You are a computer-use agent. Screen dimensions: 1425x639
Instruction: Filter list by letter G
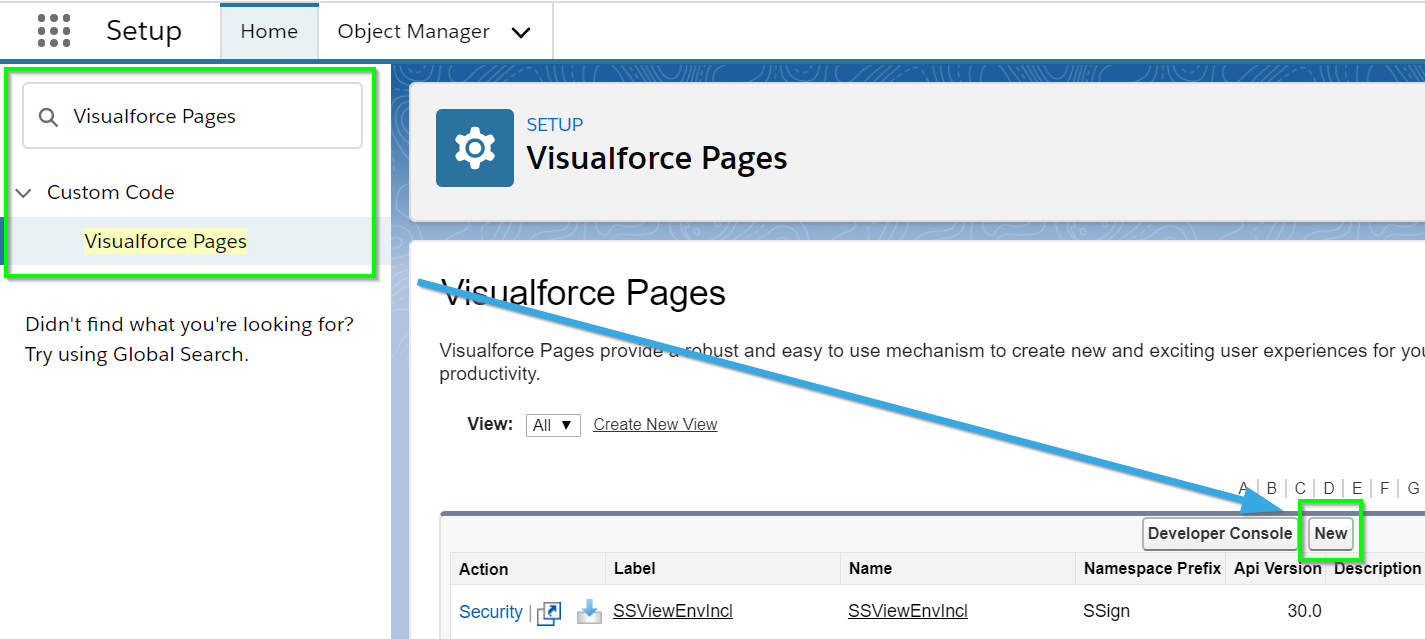coord(1413,488)
